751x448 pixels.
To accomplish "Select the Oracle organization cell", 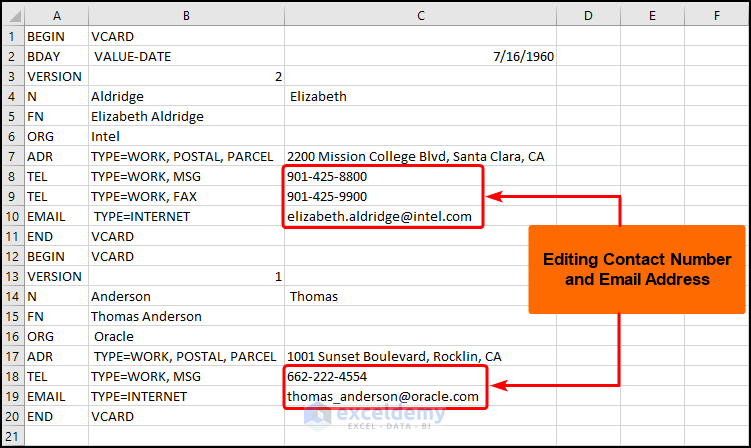I will point(186,336).
